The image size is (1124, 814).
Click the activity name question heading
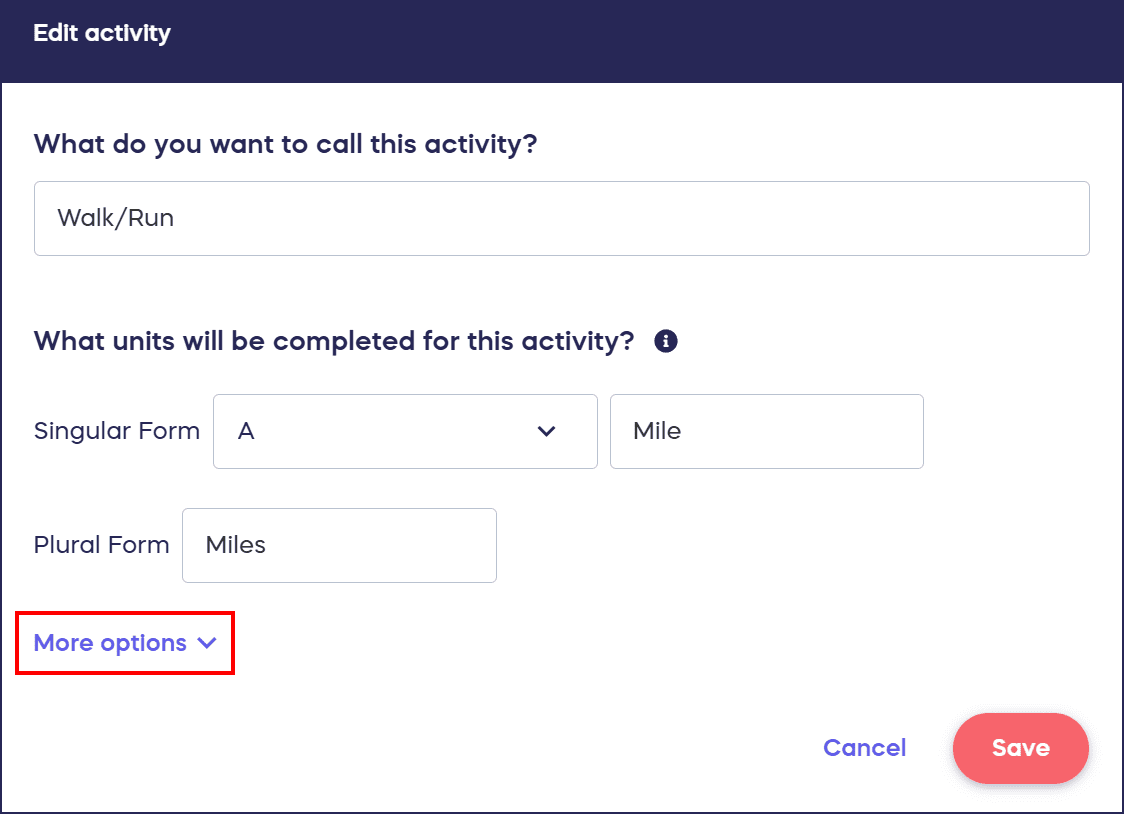[x=286, y=144]
